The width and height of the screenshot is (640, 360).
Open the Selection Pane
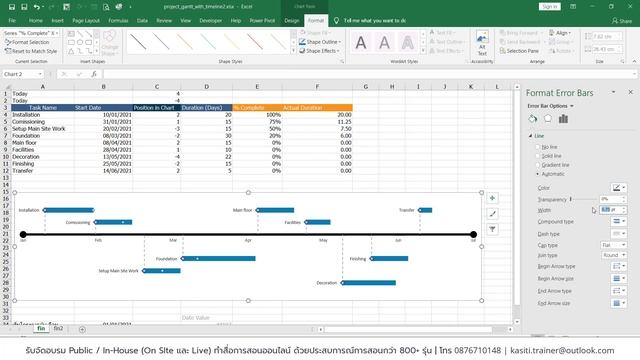(x=519, y=51)
